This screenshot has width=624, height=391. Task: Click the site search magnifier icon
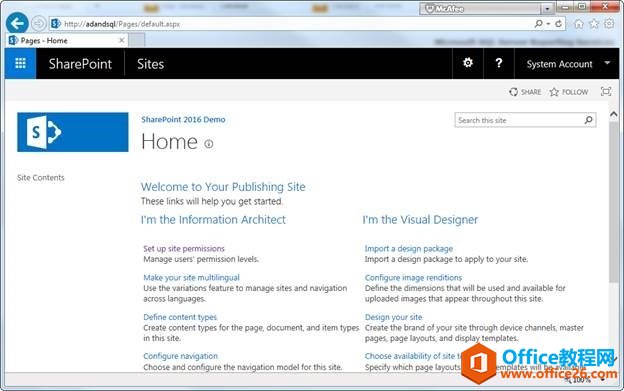(588, 120)
